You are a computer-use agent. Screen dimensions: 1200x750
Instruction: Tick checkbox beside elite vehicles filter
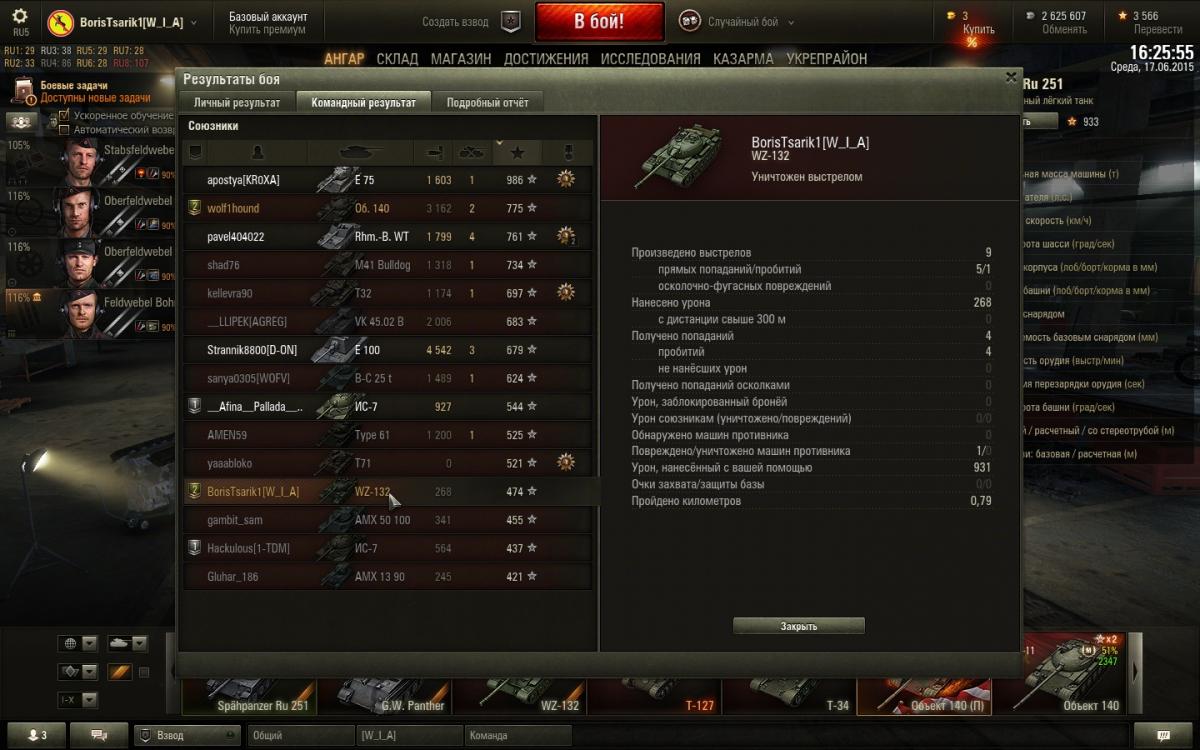click(144, 672)
